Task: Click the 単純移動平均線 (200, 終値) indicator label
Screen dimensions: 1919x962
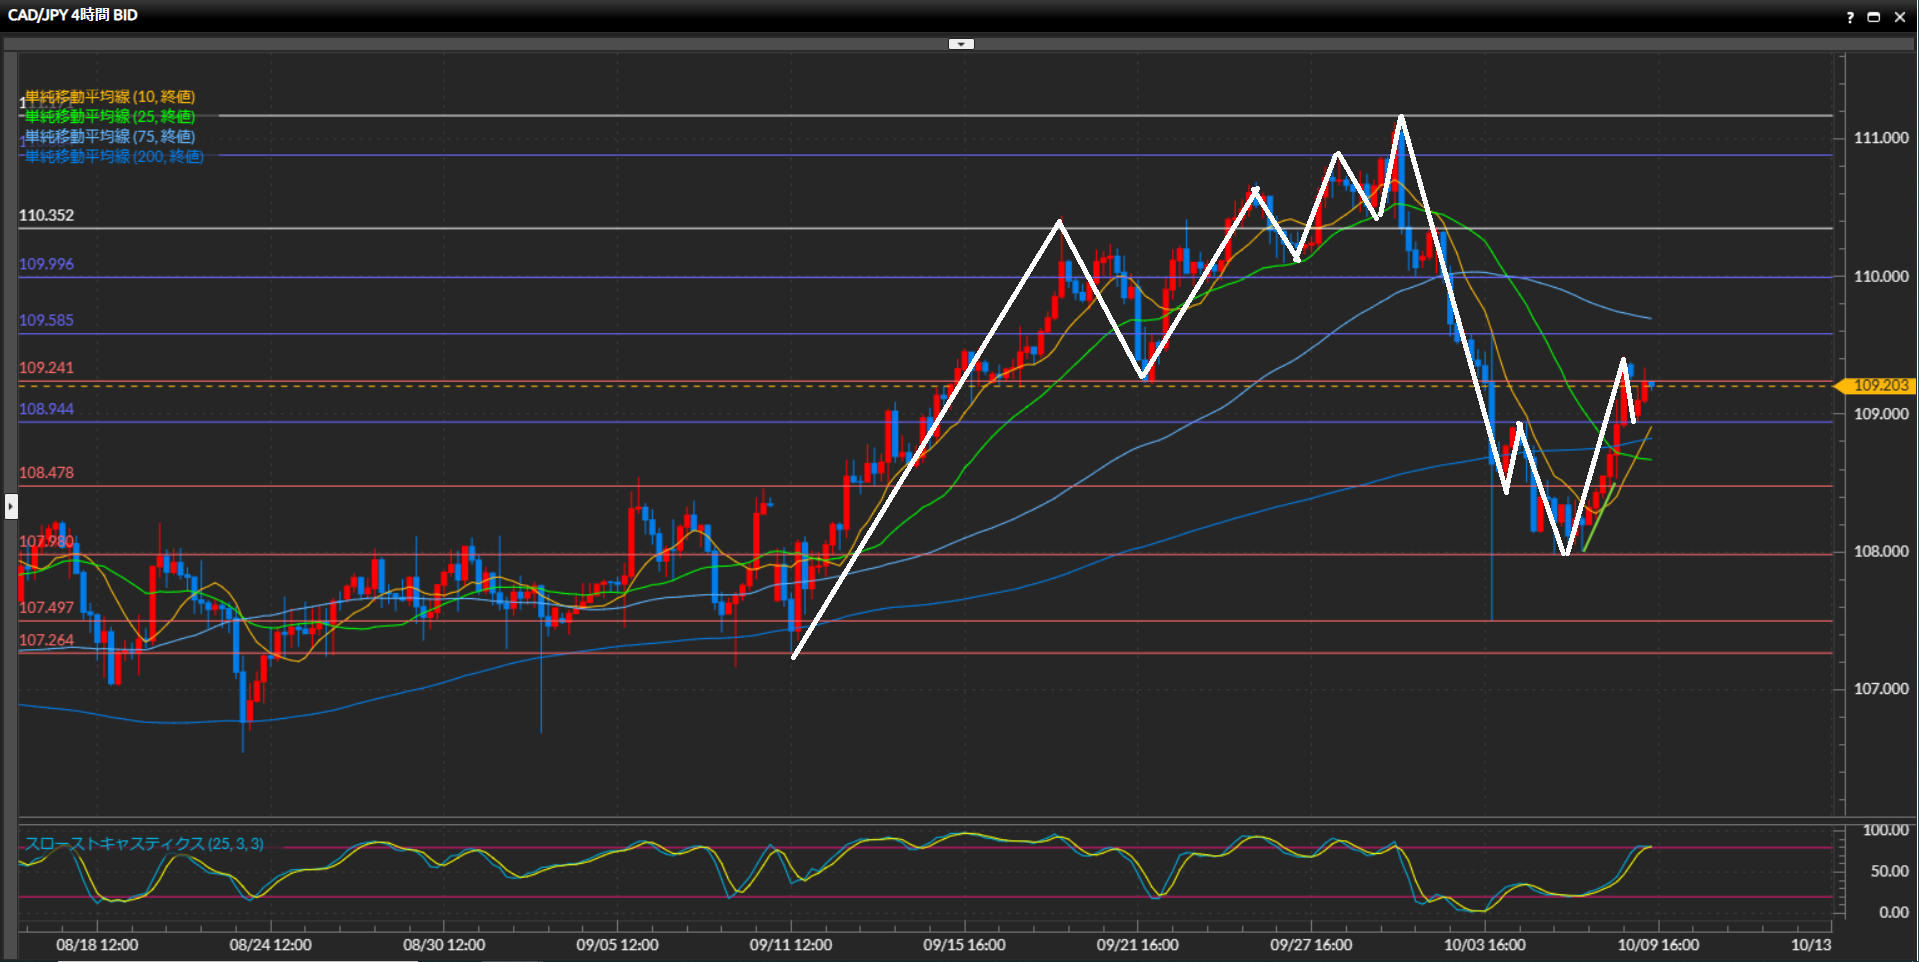Action: click(x=114, y=157)
